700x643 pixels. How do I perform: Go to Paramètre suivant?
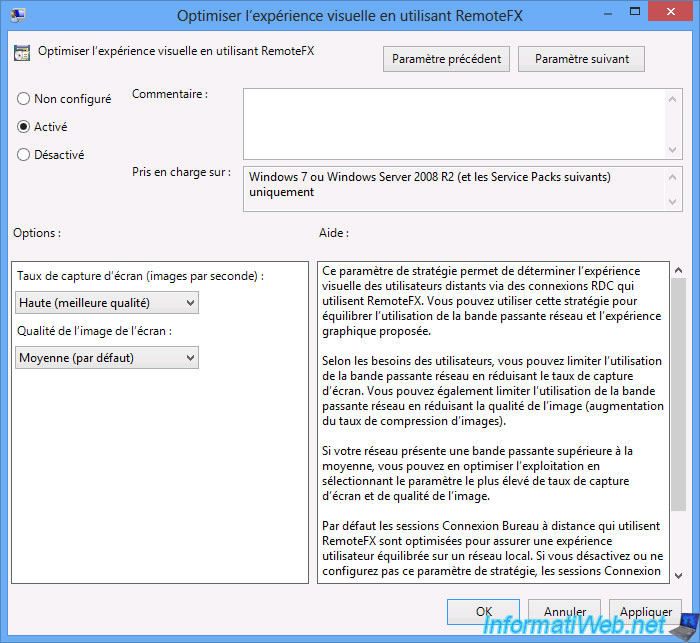581,59
